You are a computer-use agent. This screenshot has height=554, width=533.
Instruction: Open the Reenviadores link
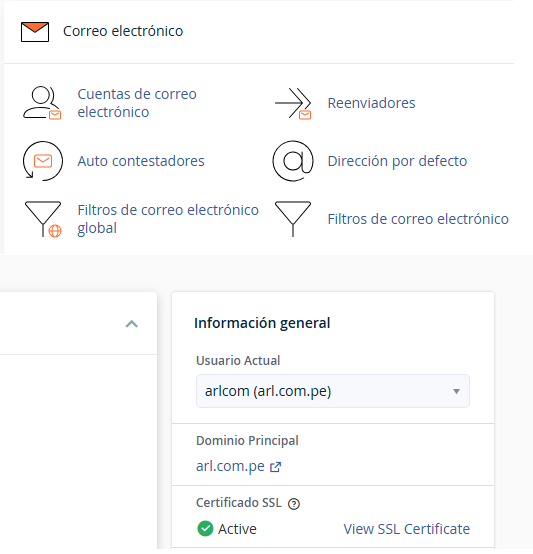[x=371, y=103]
